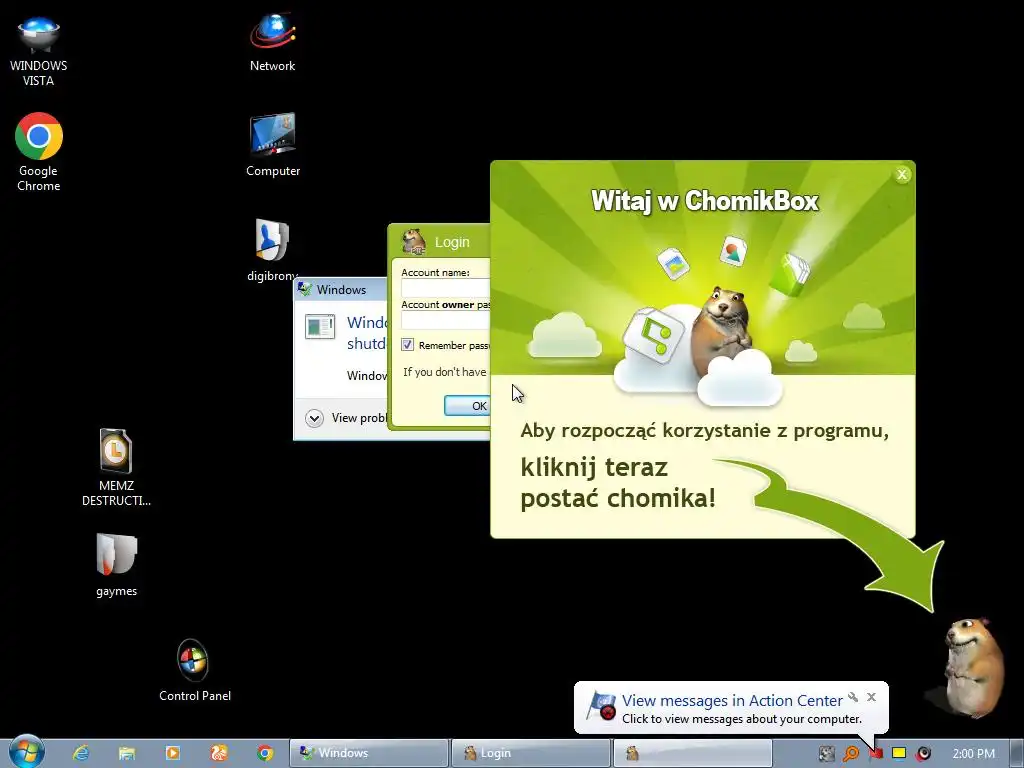
Task: Click the ChomikBox hamster character on desktop
Action: coord(972,666)
